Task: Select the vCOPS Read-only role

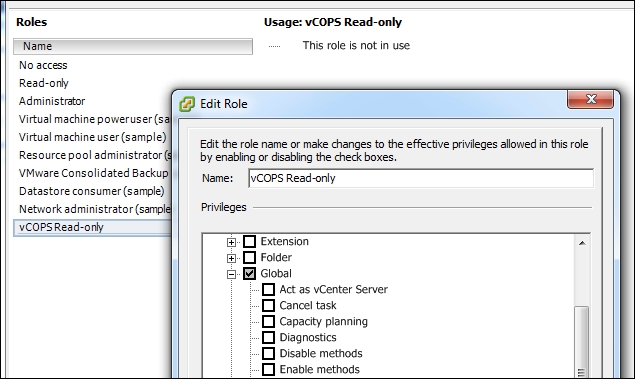Action: pyautogui.click(x=92, y=227)
